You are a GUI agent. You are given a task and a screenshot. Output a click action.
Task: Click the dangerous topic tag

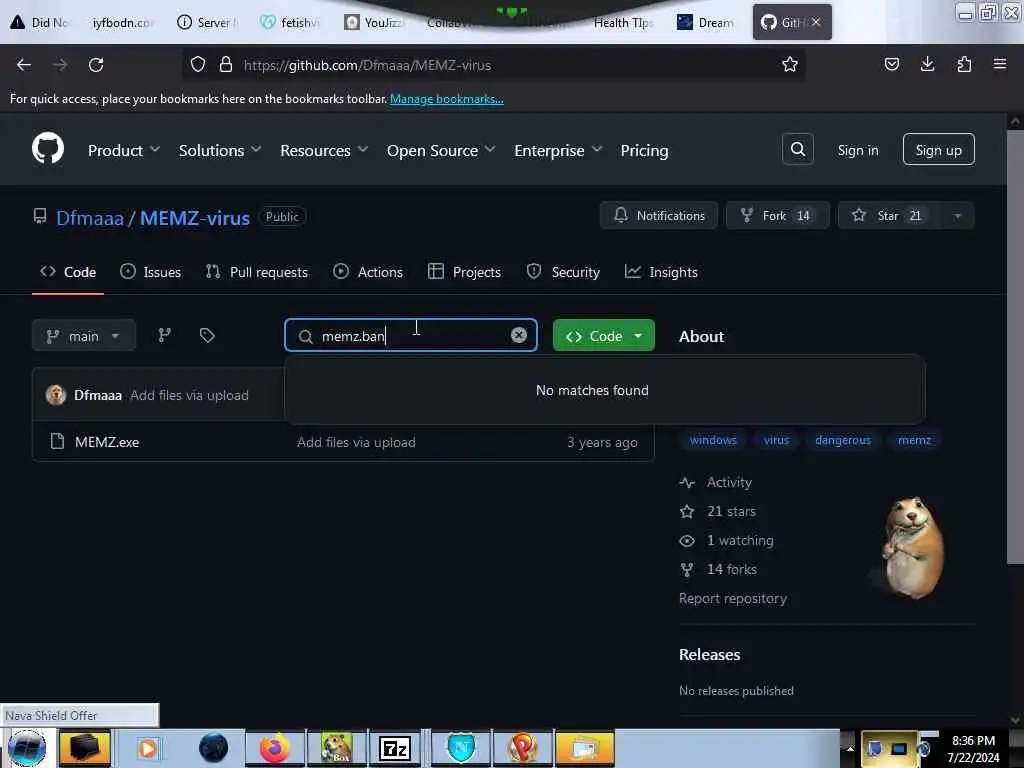click(x=842, y=440)
